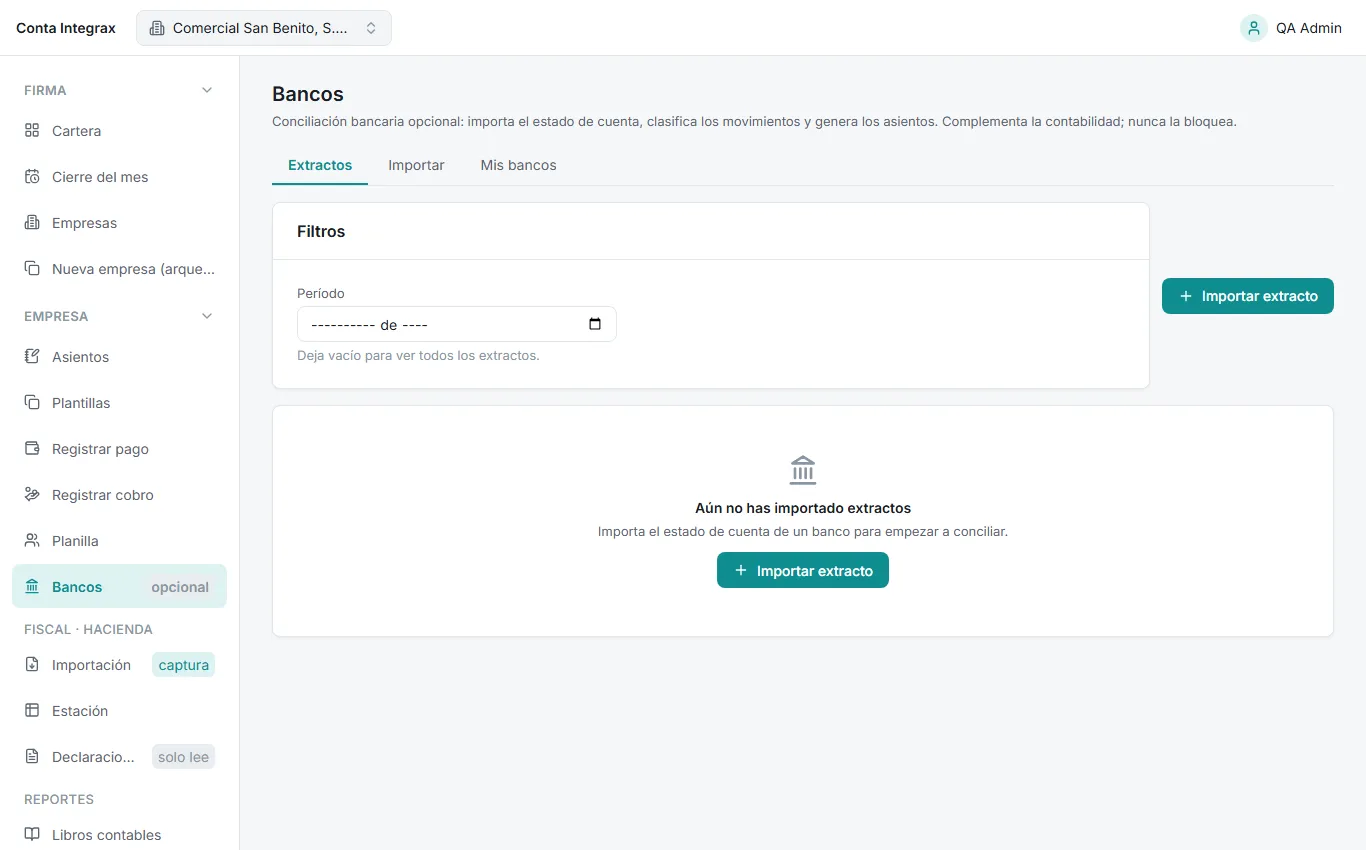Switch to the Importar tab
Image resolution: width=1366 pixels, height=850 pixels.
pyautogui.click(x=416, y=165)
